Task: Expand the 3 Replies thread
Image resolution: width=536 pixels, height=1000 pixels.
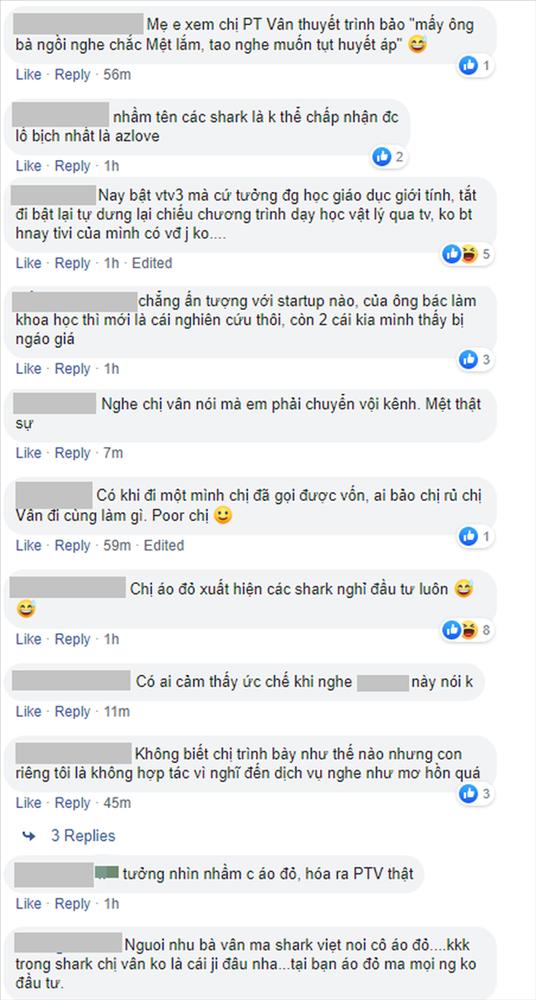Action: 83,835
